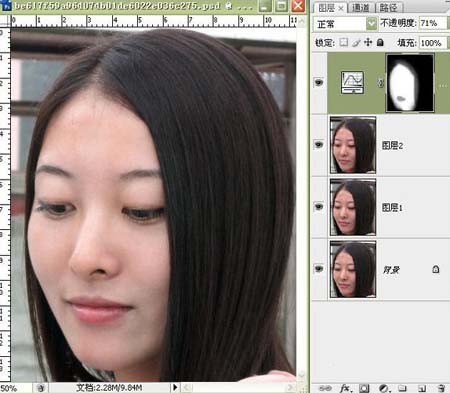Close the 图层 tab with its x
Image resolution: width=450 pixels, height=393 pixels.
click(341, 9)
